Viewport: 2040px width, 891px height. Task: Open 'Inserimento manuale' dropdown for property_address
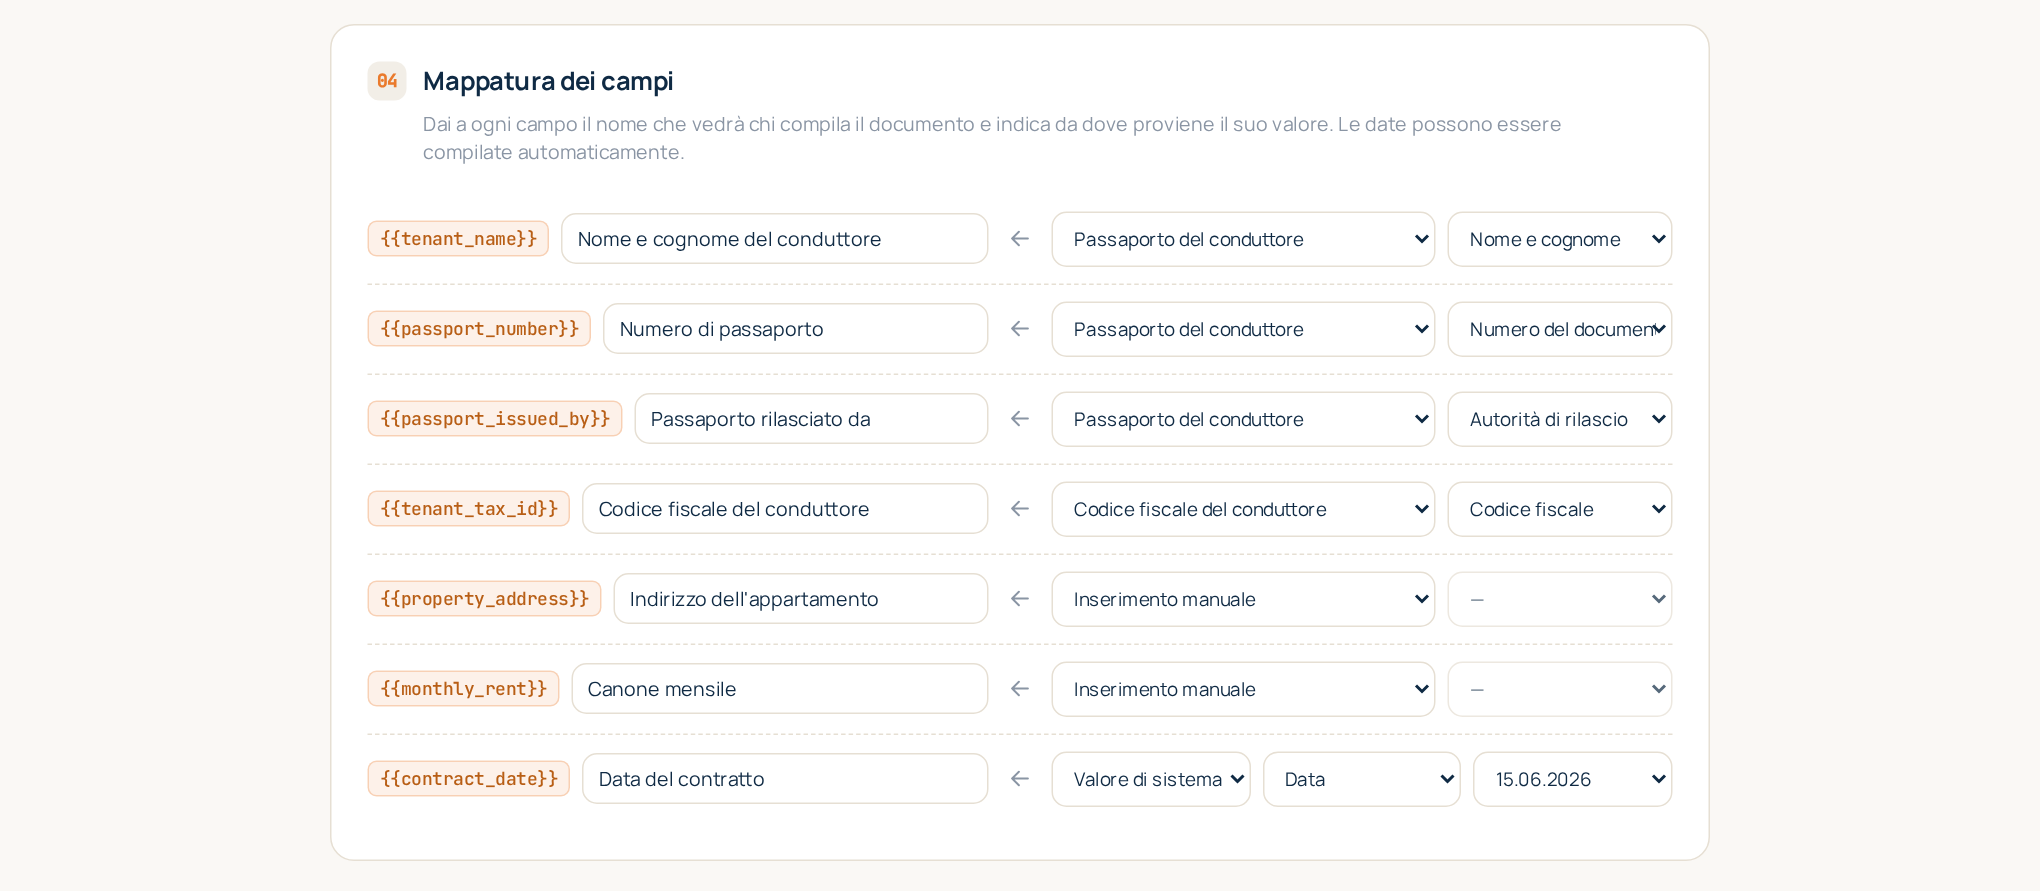pyautogui.click(x=1243, y=599)
